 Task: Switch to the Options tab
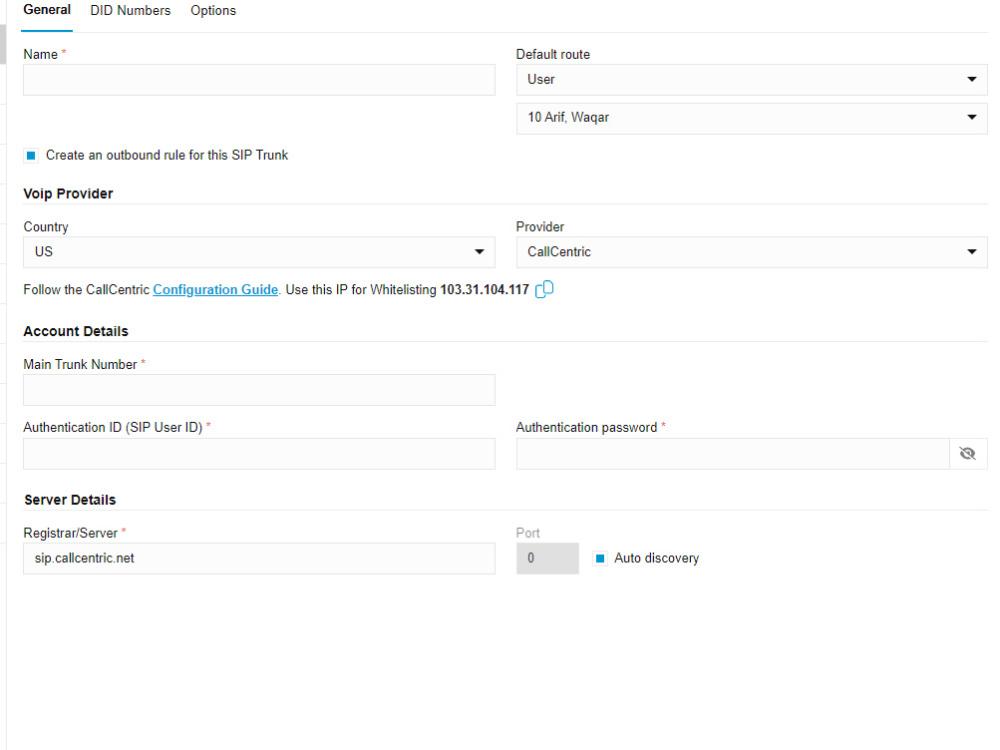[213, 11]
